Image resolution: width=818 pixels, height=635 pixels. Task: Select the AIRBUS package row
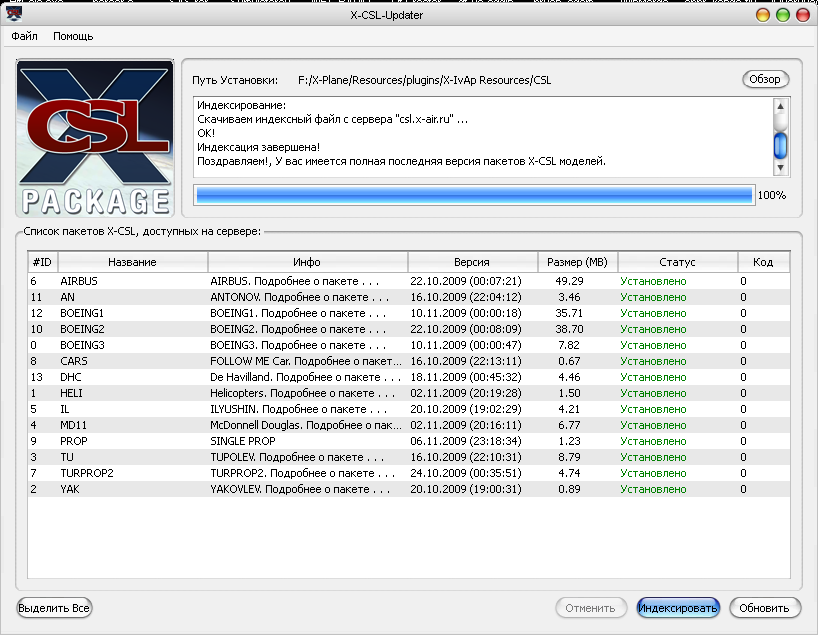pyautogui.click(x=408, y=281)
